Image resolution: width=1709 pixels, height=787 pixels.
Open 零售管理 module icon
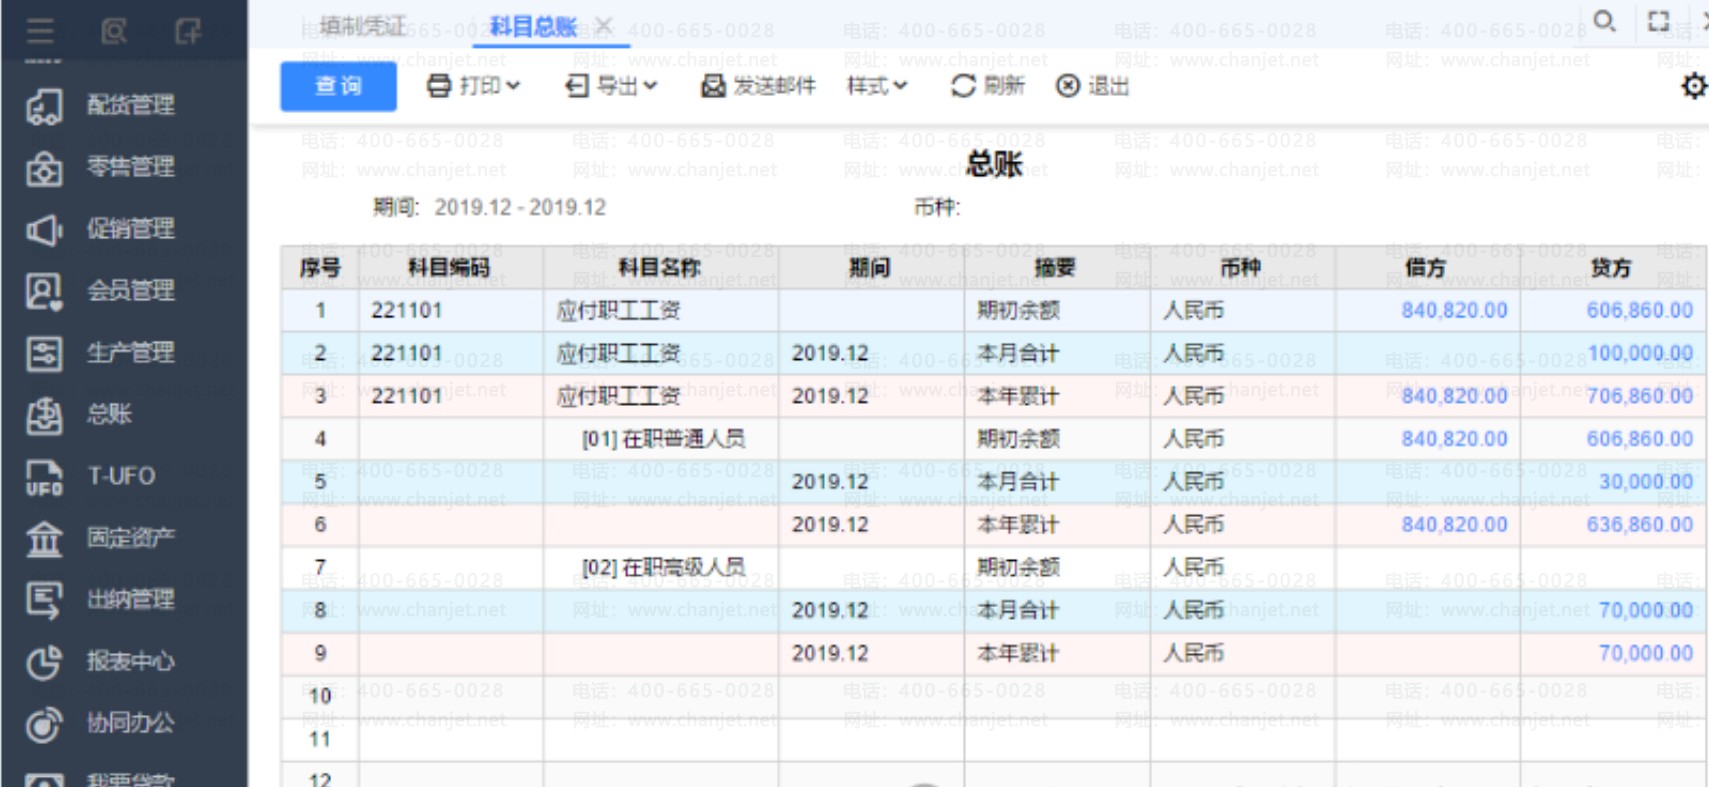44,167
